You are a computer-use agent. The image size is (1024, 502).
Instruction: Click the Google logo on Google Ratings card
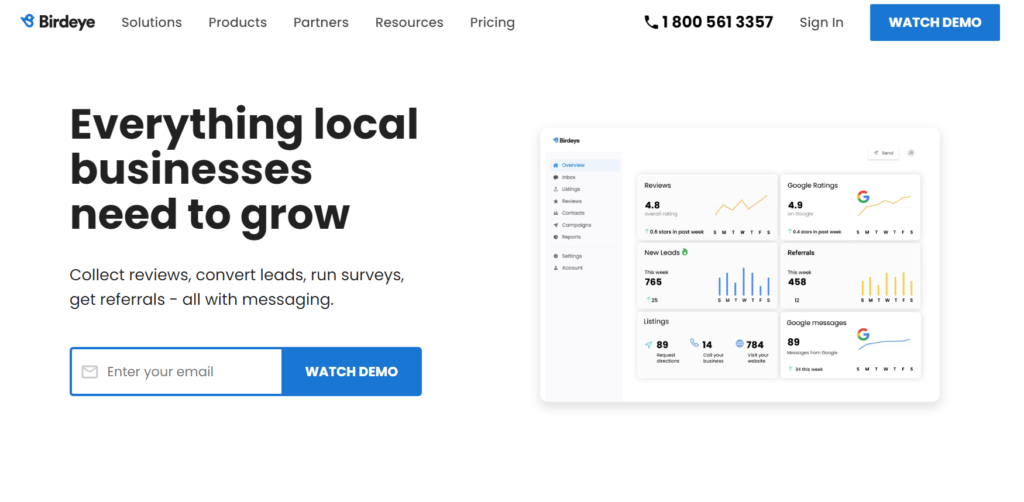(863, 196)
